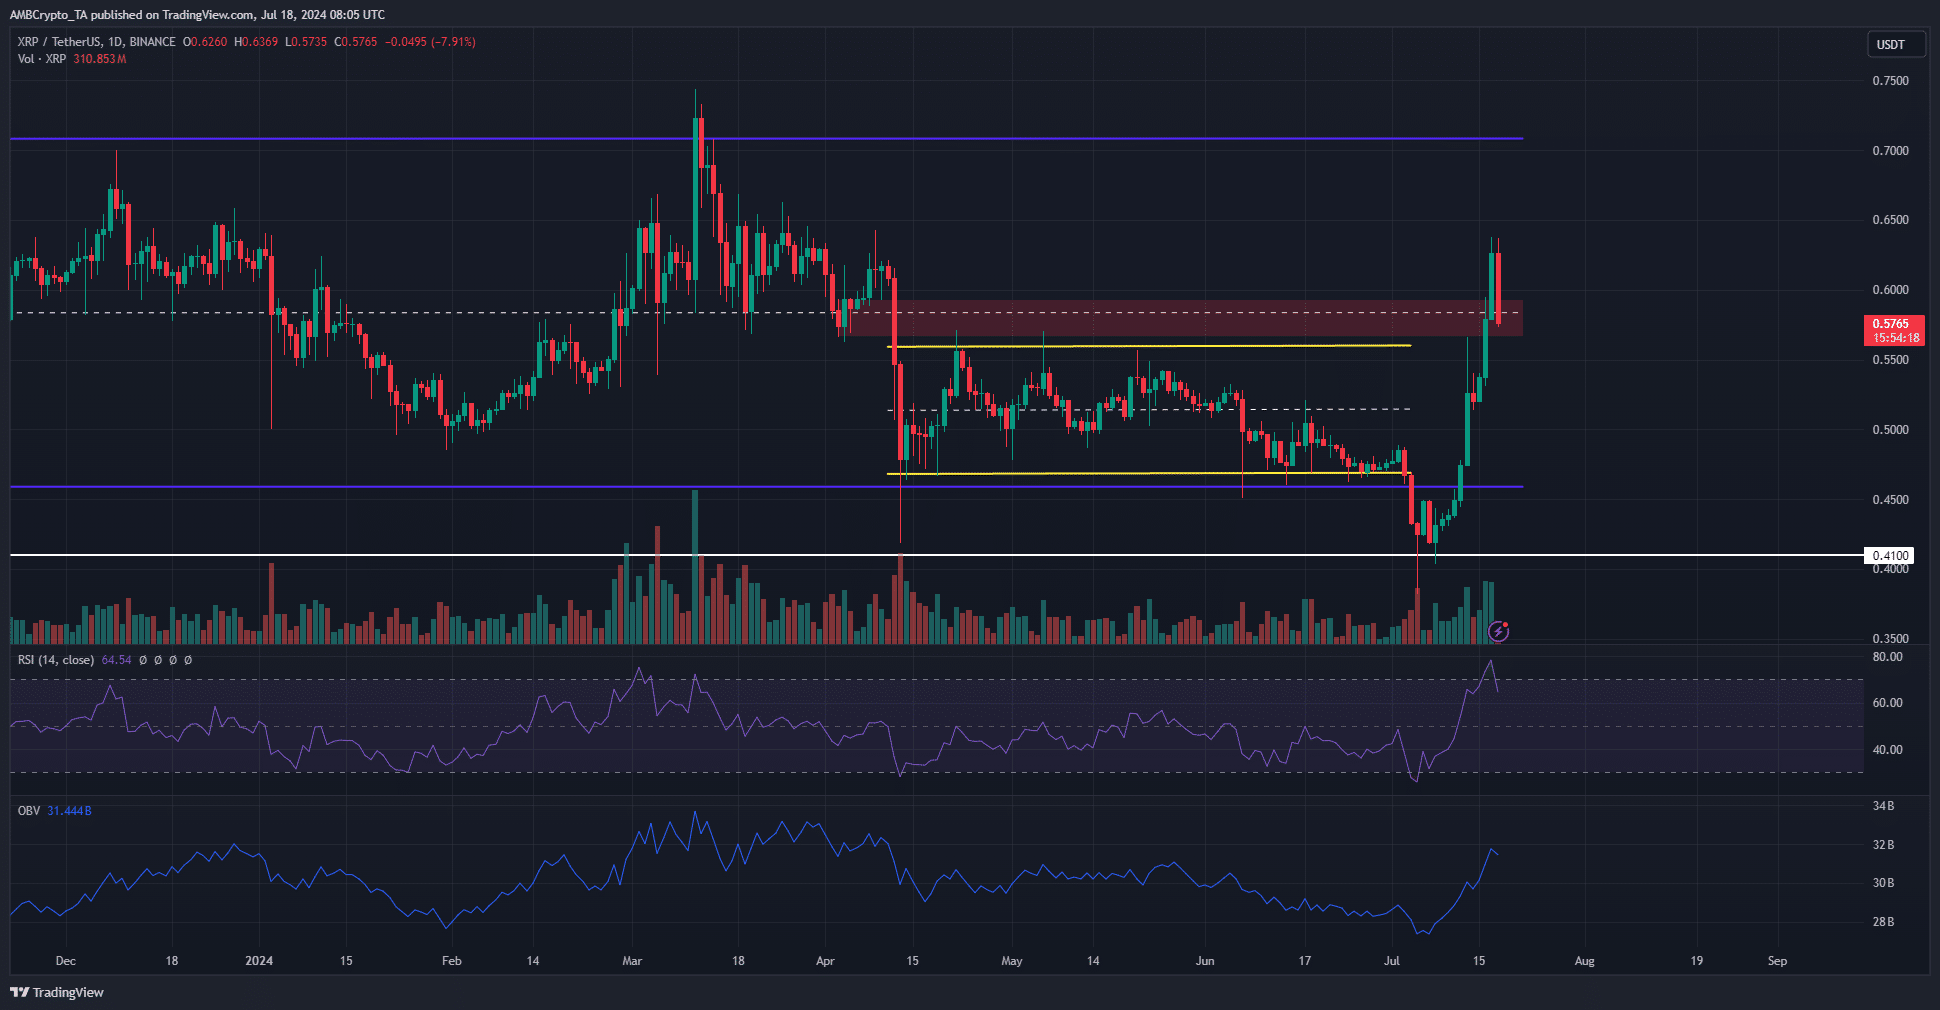Click the 80.00 RSI axis label

tap(1887, 657)
